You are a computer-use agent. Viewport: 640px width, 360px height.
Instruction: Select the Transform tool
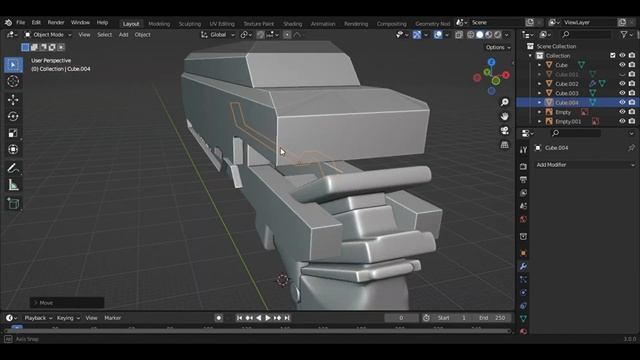coord(13,149)
